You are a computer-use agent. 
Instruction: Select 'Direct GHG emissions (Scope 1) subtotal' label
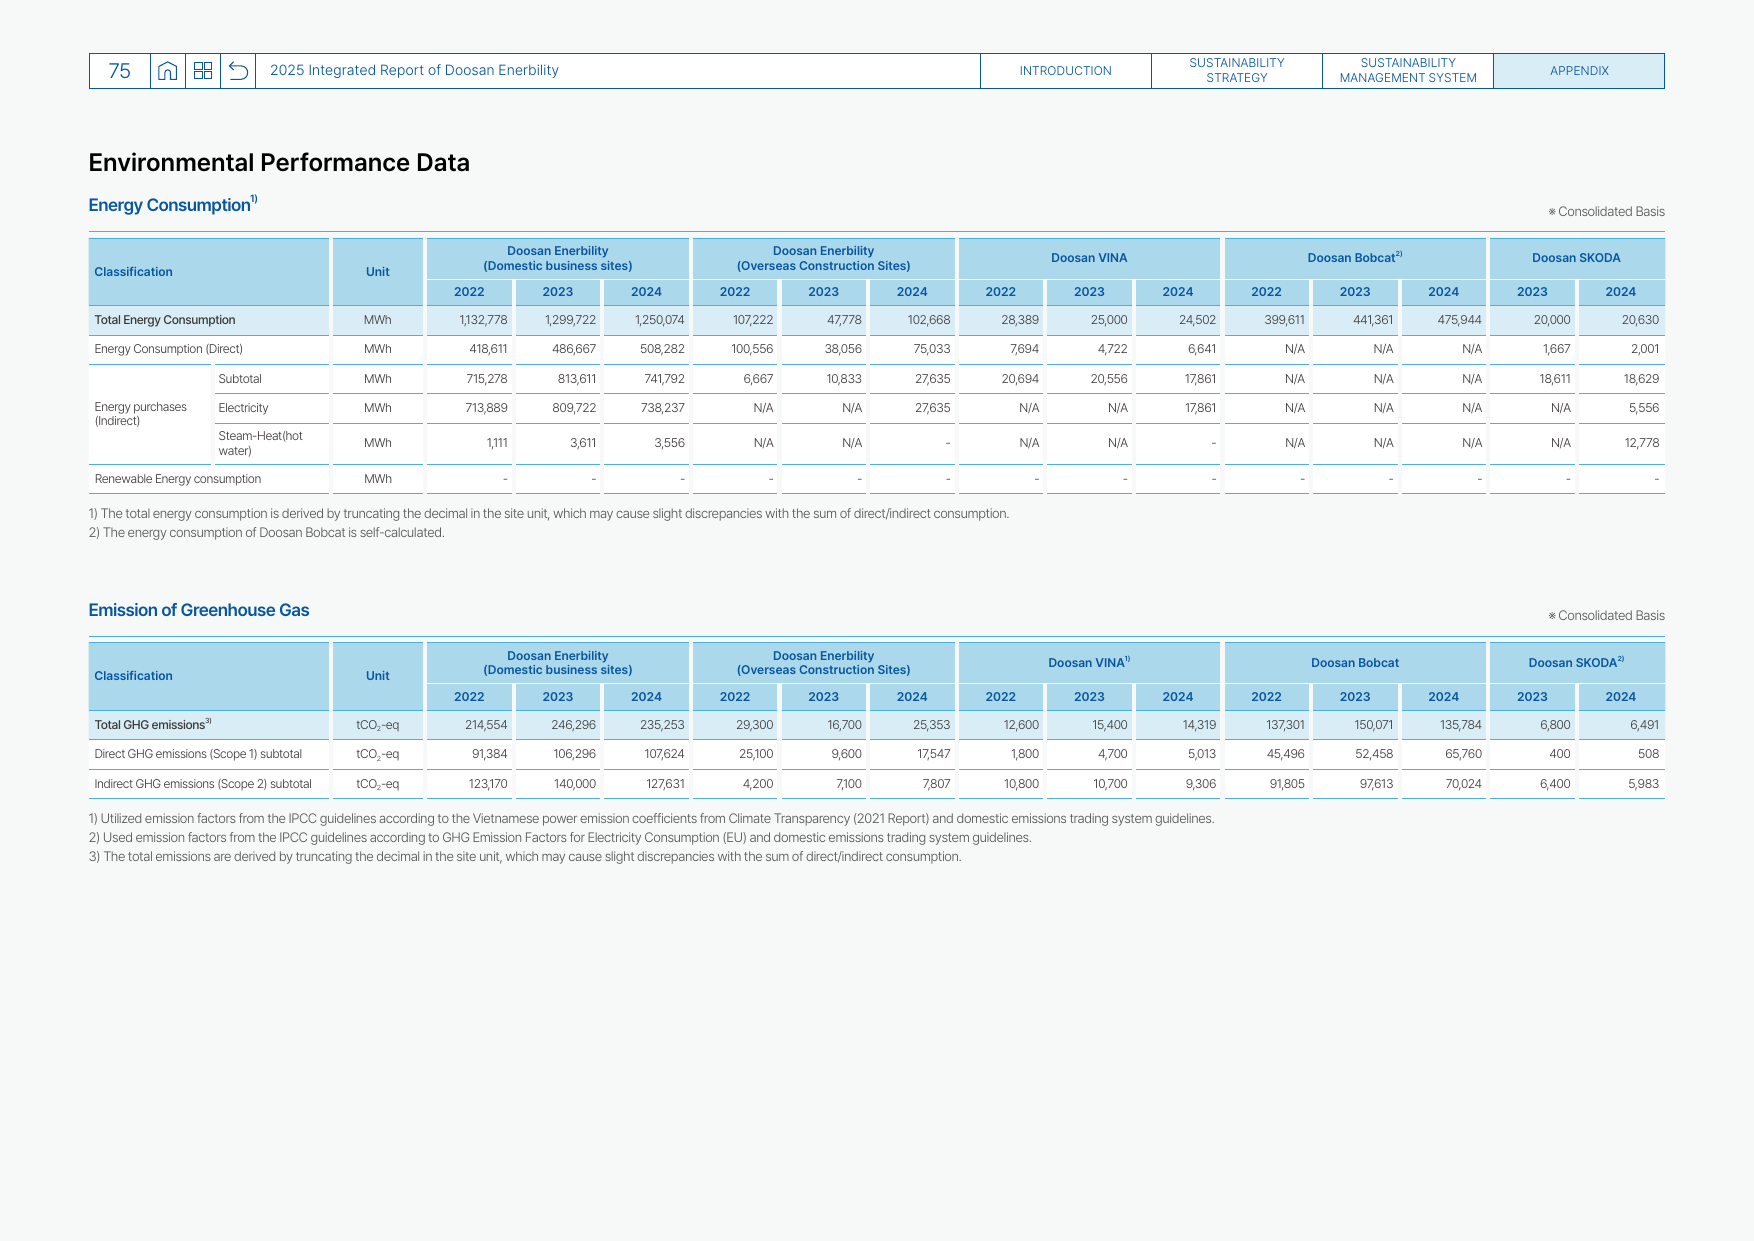pyautogui.click(x=198, y=754)
